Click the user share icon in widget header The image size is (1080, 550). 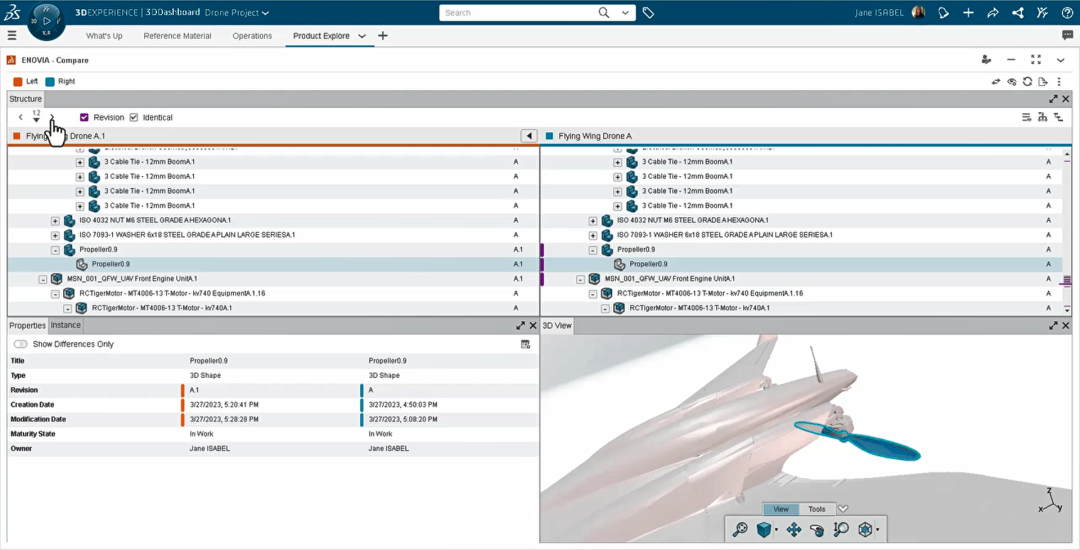point(986,60)
